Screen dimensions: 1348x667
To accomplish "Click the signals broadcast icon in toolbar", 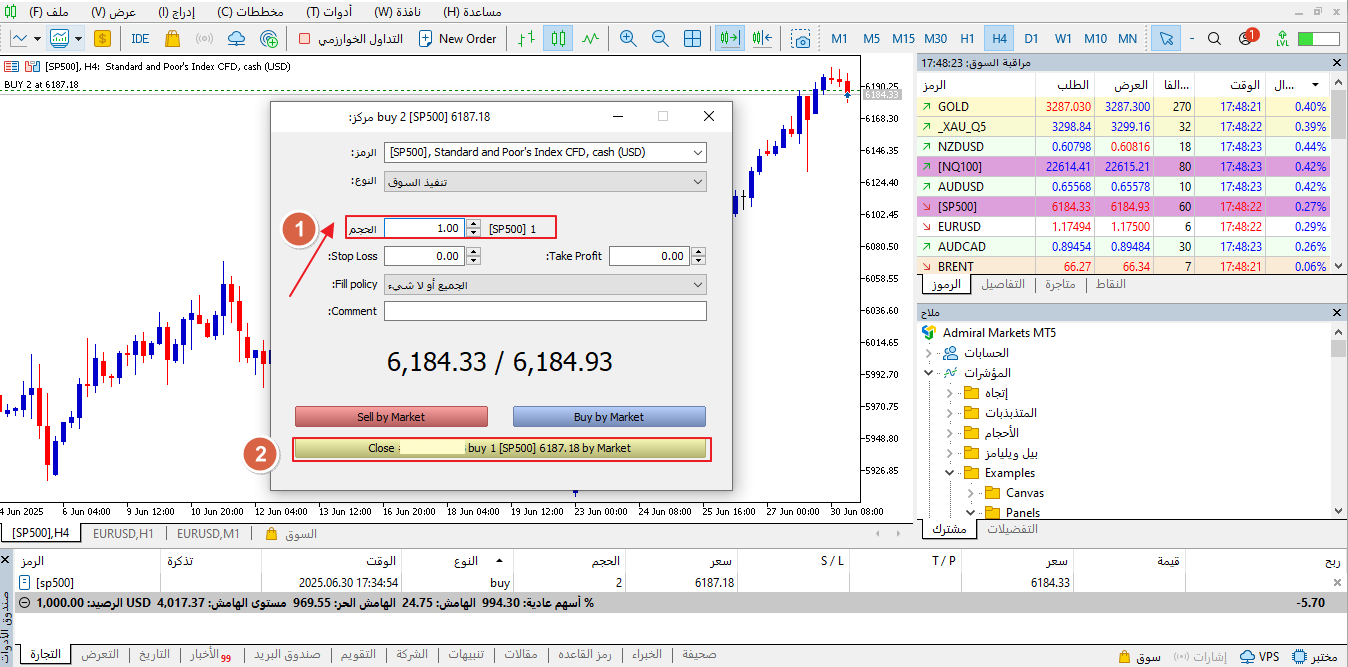I will [204, 38].
